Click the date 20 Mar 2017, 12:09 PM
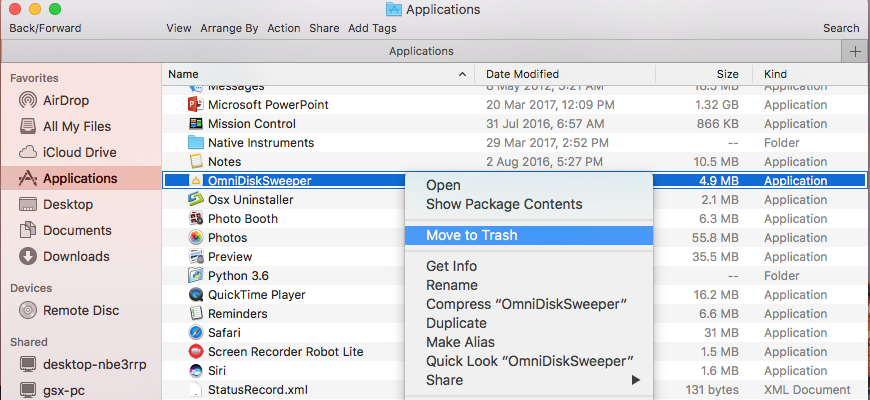This screenshot has height=400, width=870. point(550,105)
